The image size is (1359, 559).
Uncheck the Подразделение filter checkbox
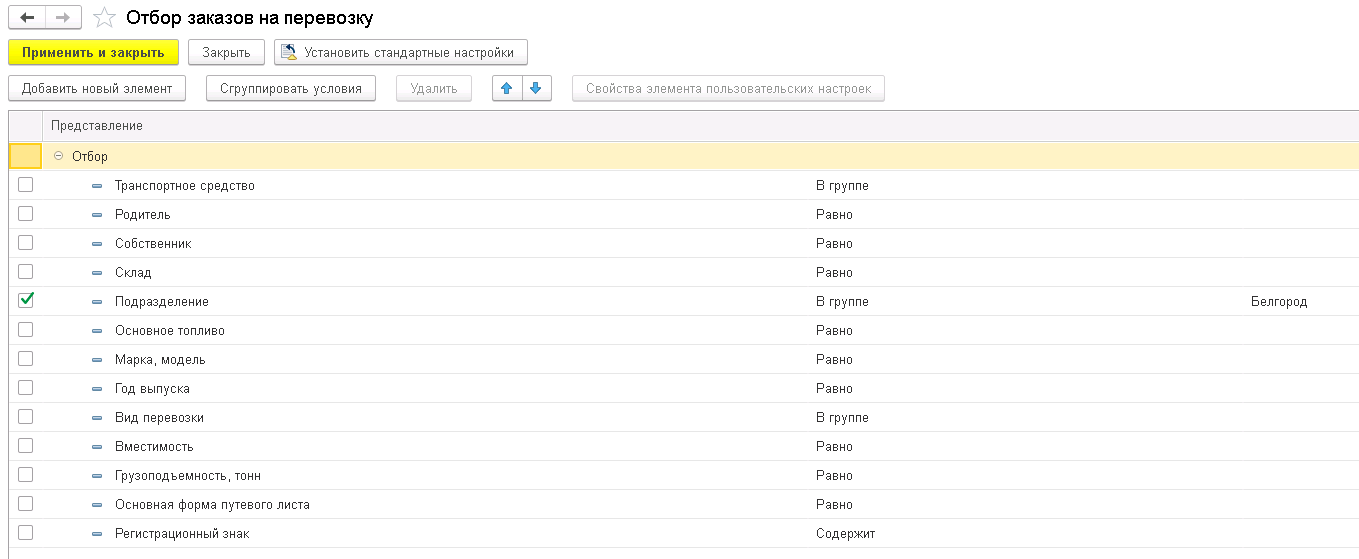click(26, 300)
